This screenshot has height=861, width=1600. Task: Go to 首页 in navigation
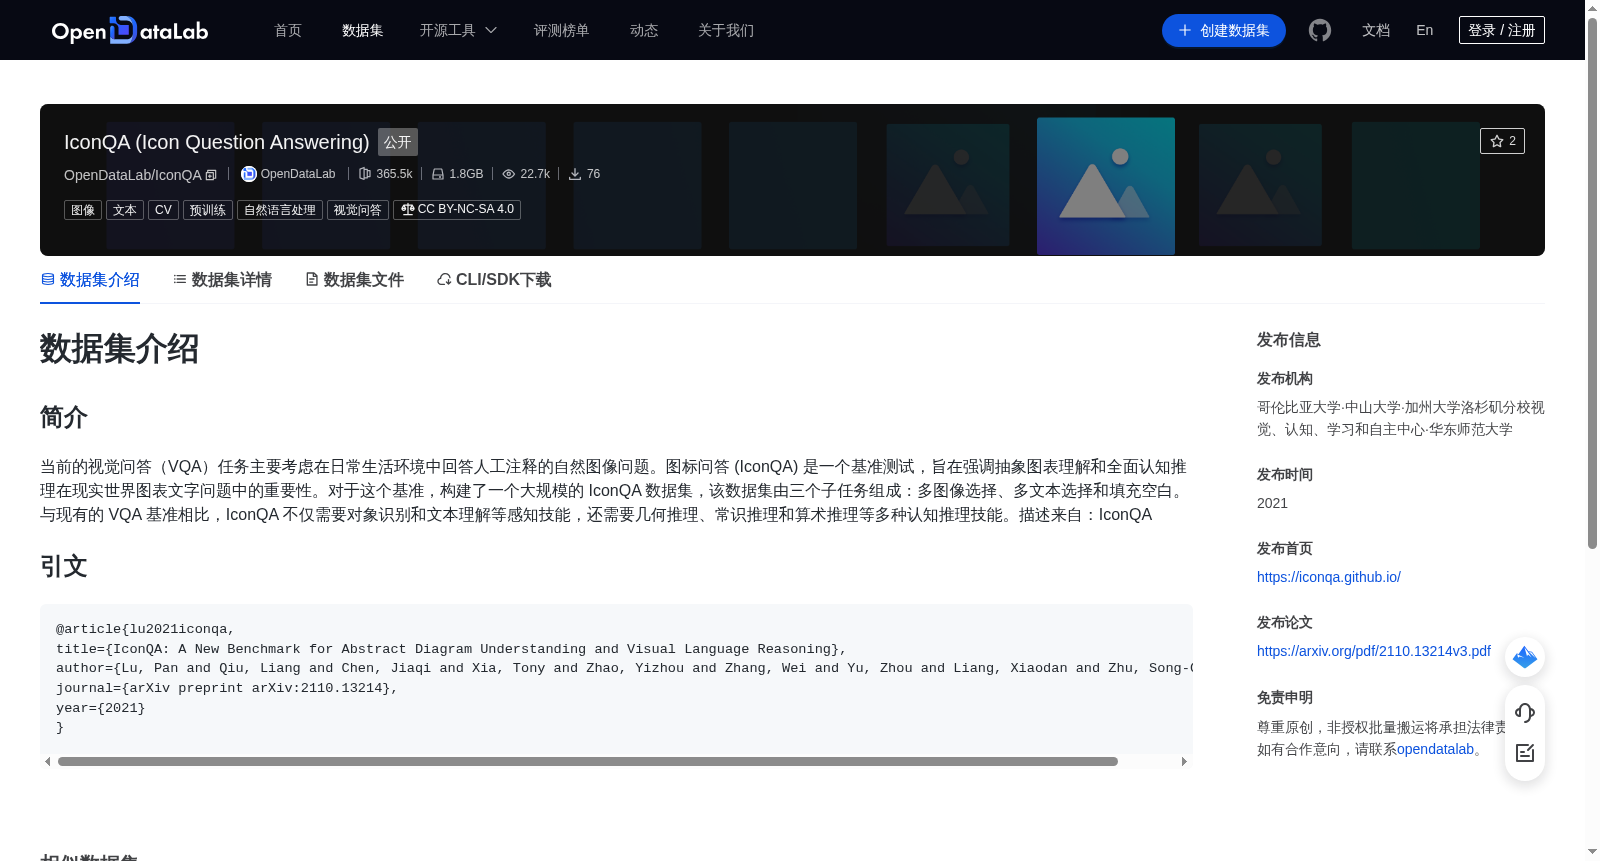[288, 30]
